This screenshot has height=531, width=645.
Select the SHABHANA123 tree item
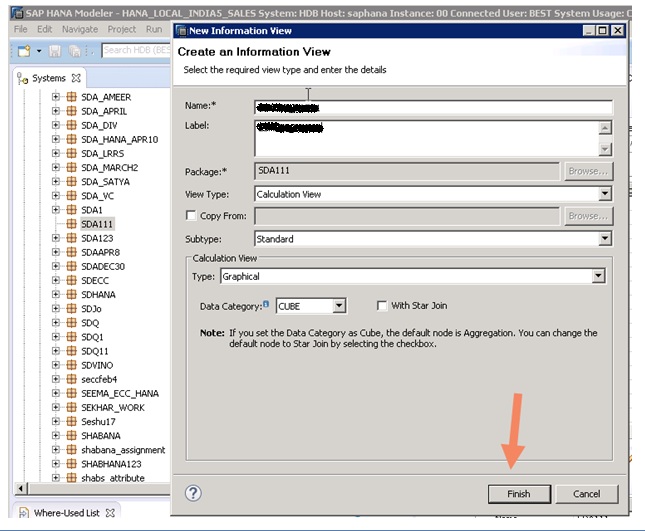click(x=111, y=464)
